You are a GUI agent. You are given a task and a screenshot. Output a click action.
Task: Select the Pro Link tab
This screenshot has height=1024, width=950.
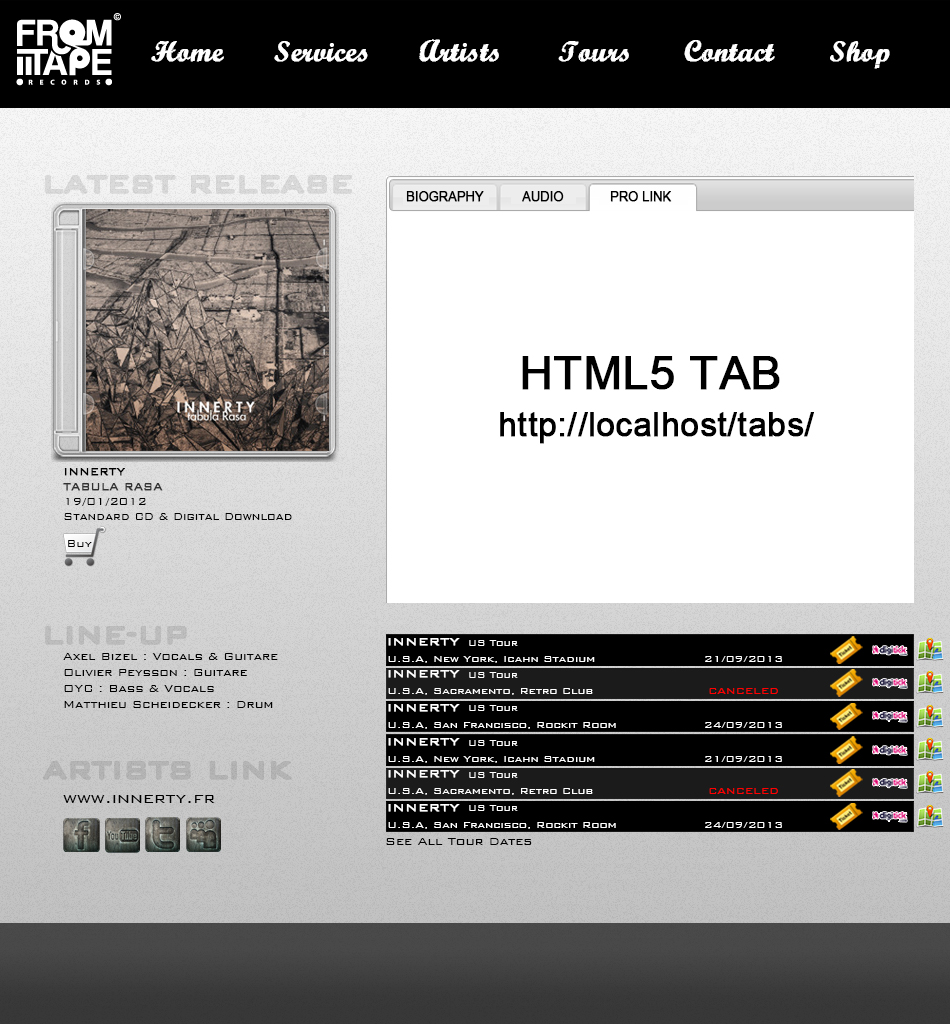(641, 197)
